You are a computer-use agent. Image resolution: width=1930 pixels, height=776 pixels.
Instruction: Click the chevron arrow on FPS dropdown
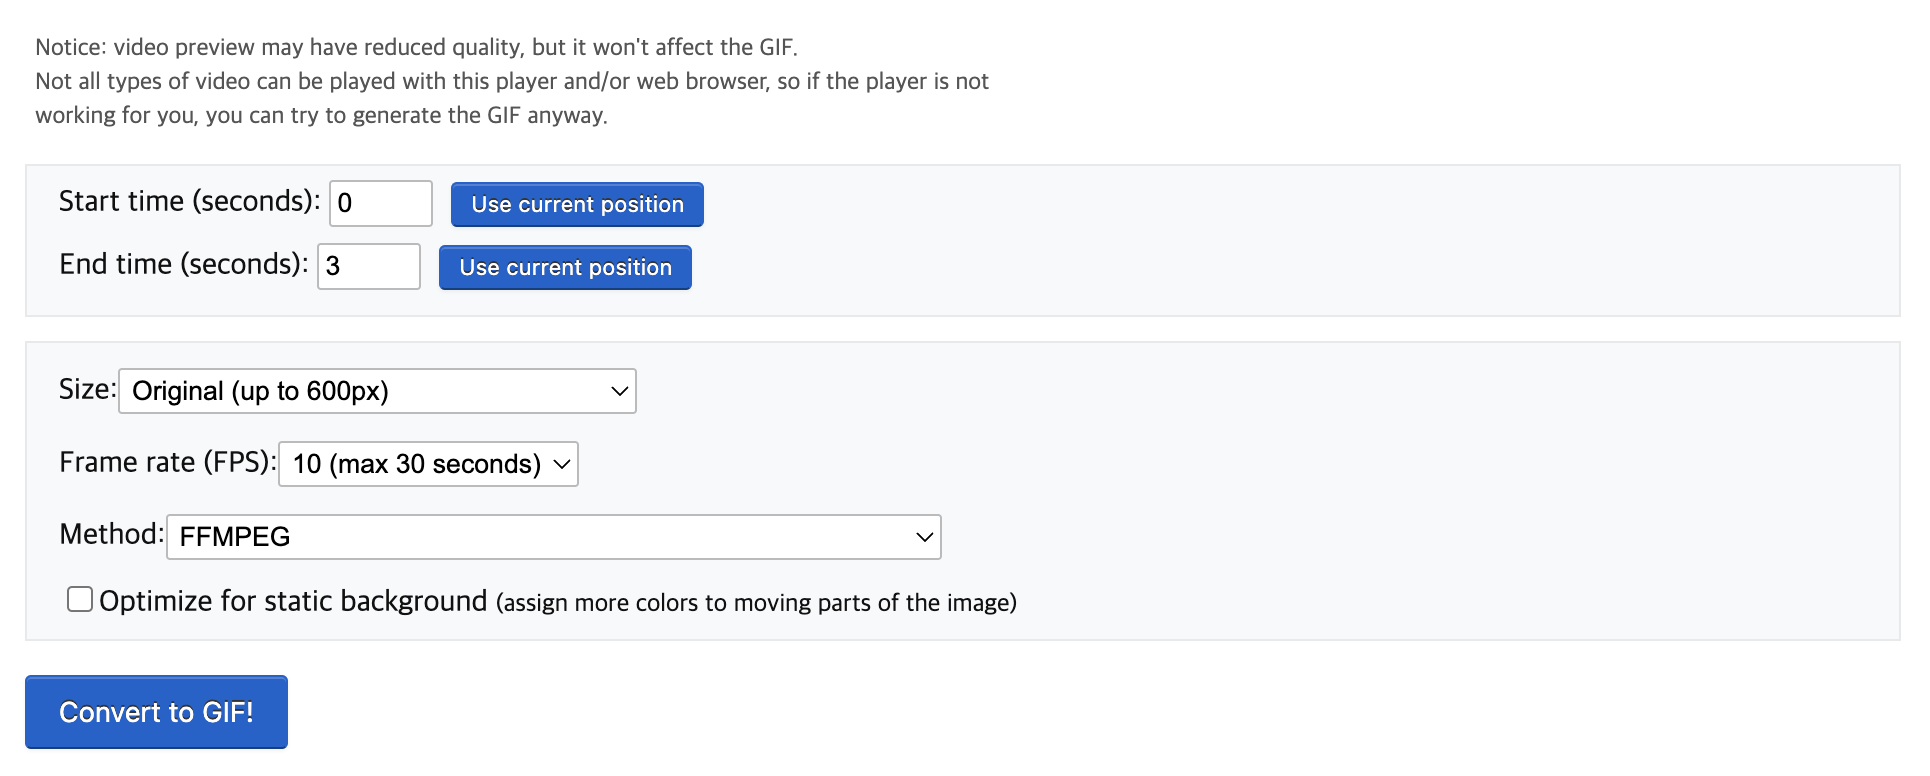tap(562, 464)
